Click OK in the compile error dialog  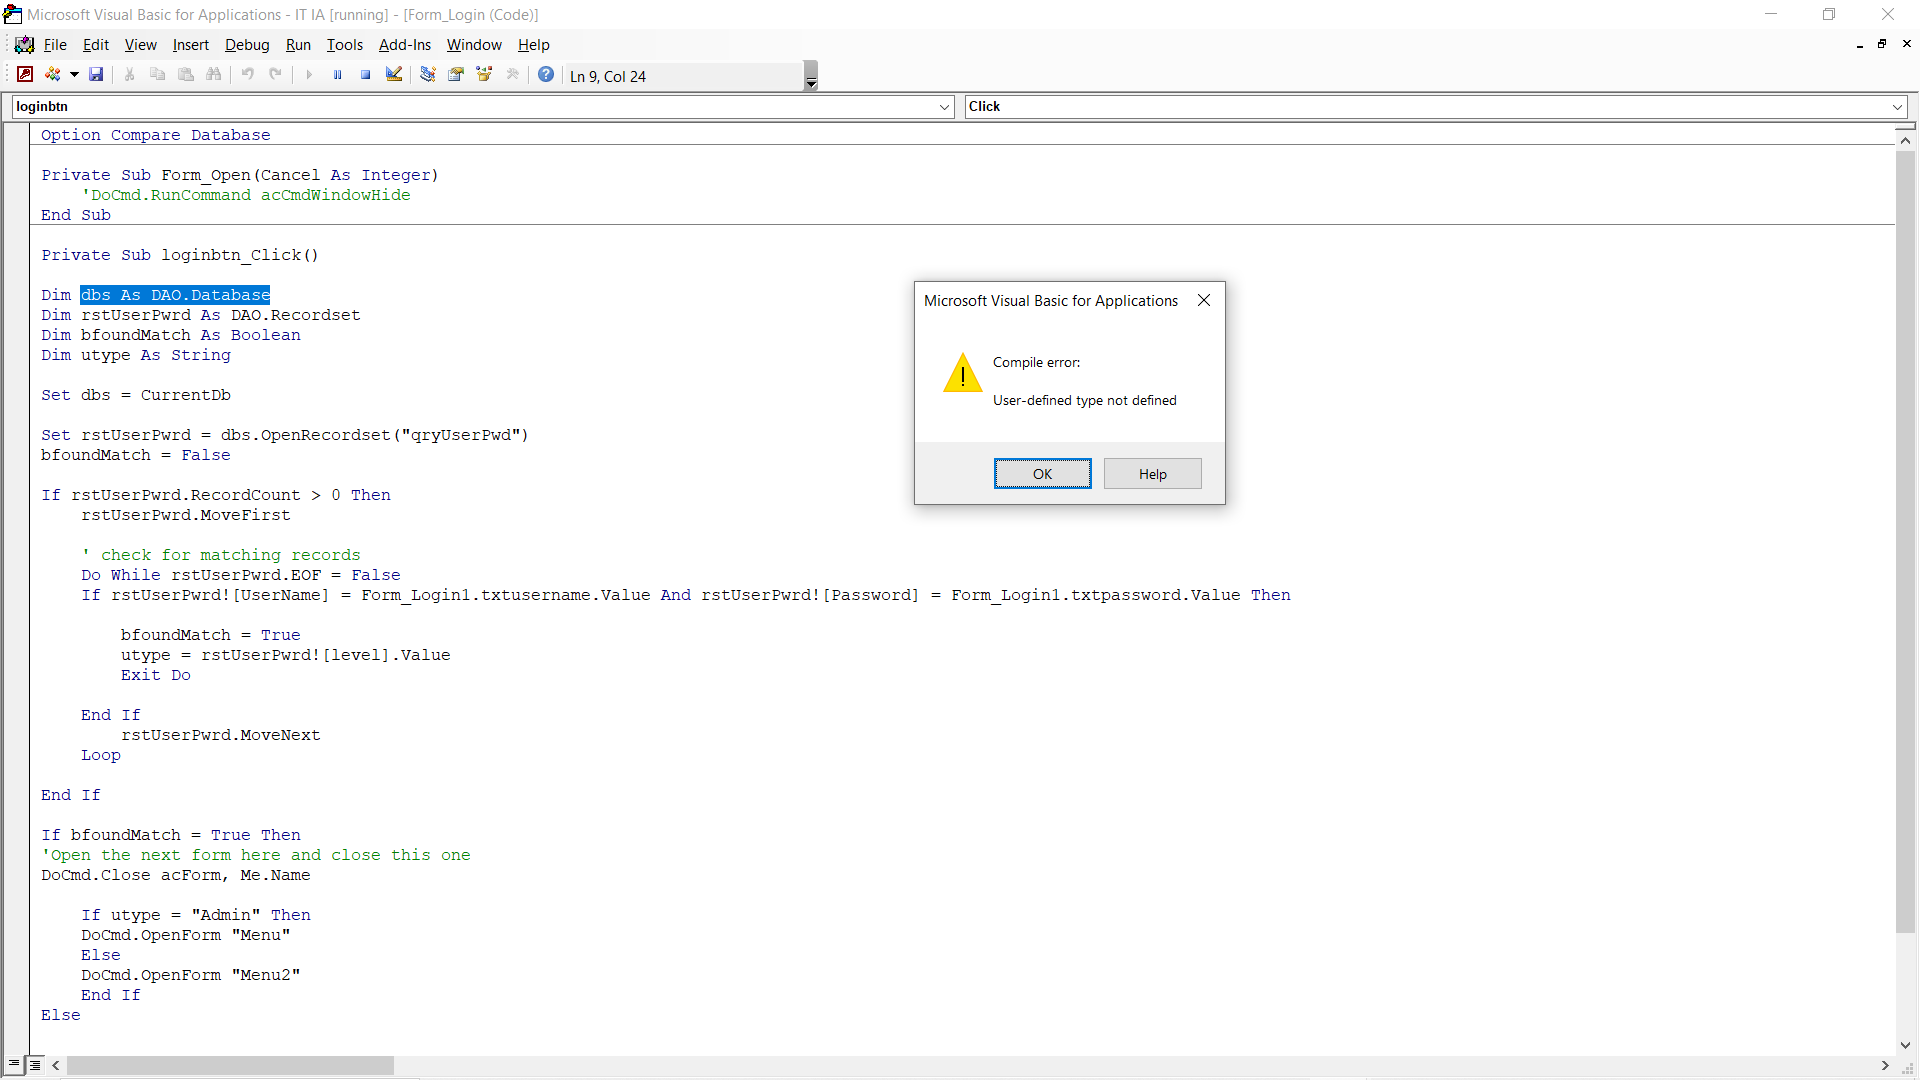(1042, 474)
